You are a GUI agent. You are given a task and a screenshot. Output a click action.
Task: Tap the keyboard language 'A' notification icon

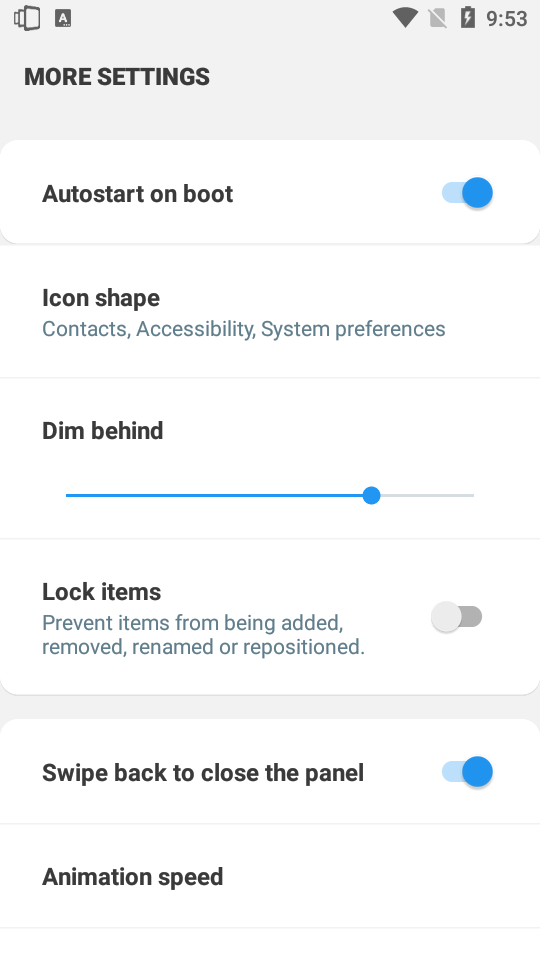point(63,18)
